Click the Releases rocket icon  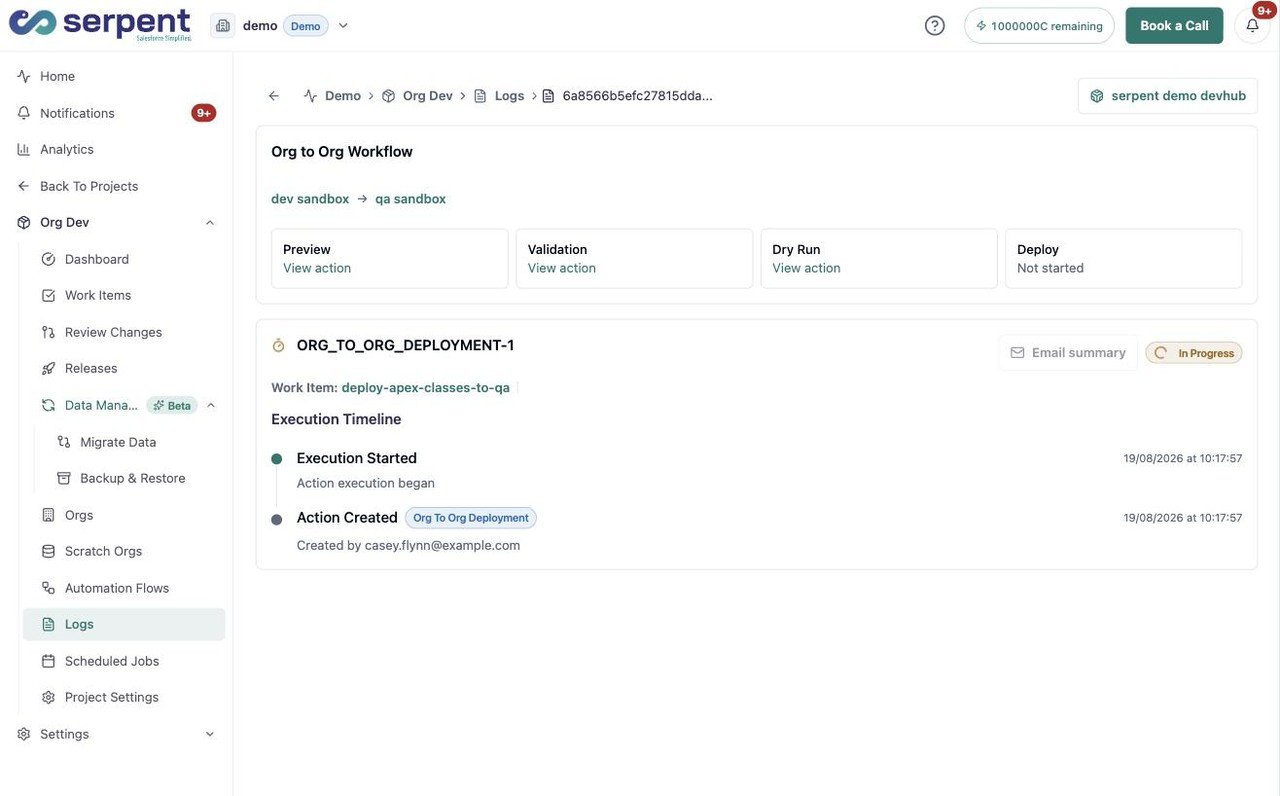click(x=48, y=368)
